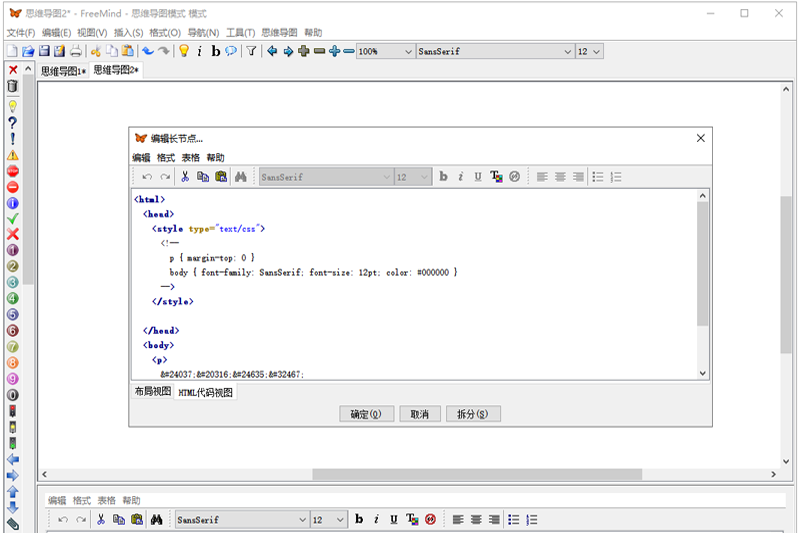Image resolution: width=800 pixels, height=533 pixels.
Task: Add the green check mark icon
Action: click(13, 219)
